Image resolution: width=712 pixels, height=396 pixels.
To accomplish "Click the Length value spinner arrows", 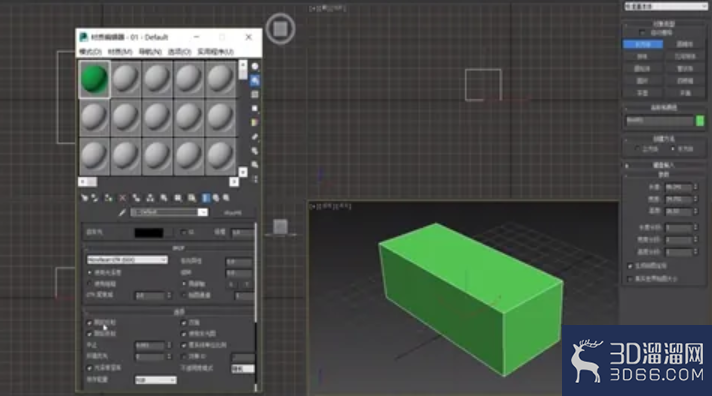I will click(696, 187).
